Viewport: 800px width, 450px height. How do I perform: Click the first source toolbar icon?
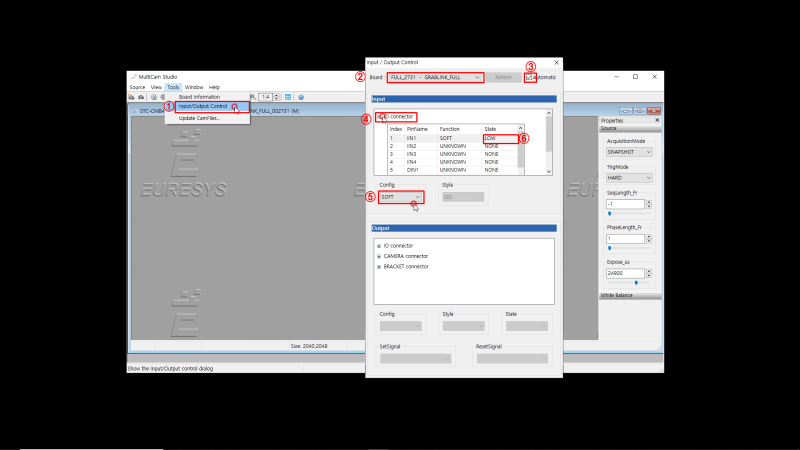[132, 97]
